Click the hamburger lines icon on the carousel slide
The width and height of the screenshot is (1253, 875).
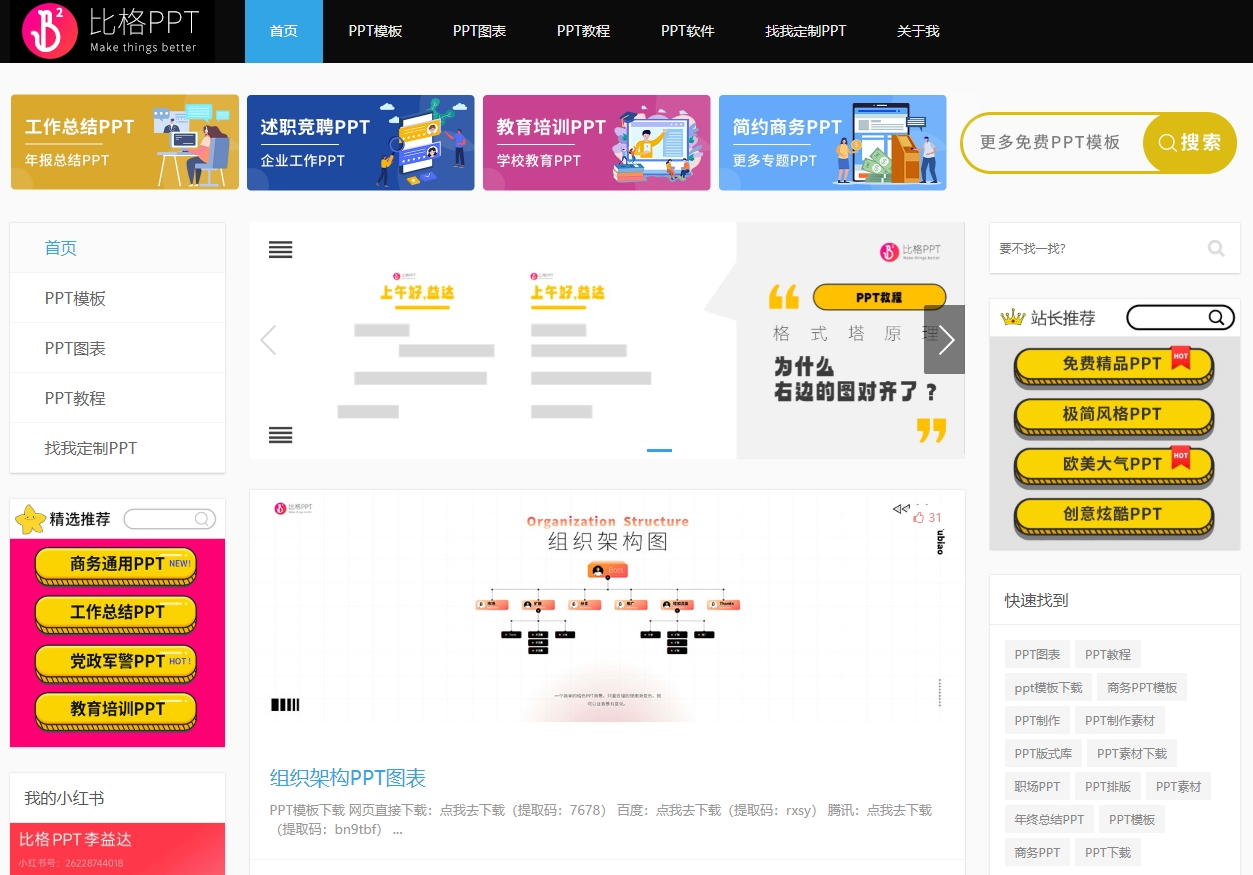coord(280,250)
